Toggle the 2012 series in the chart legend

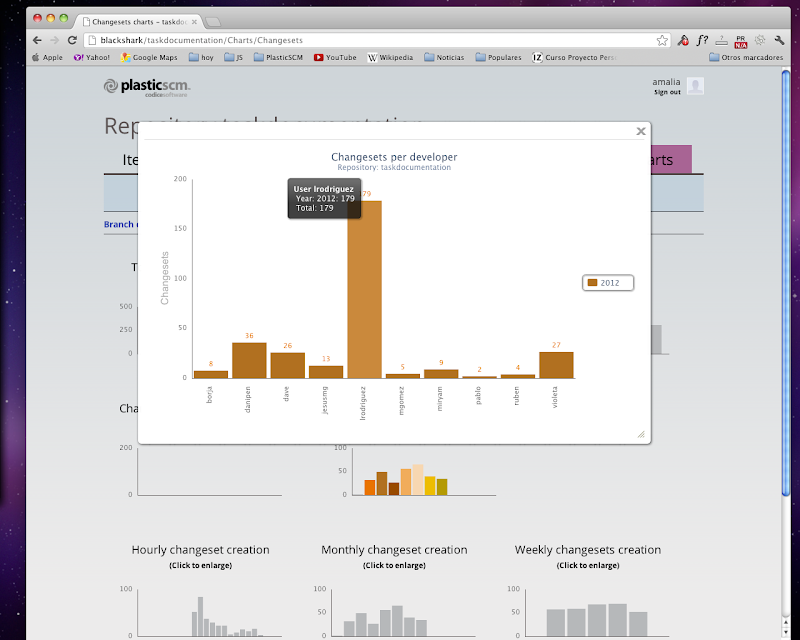pos(607,282)
